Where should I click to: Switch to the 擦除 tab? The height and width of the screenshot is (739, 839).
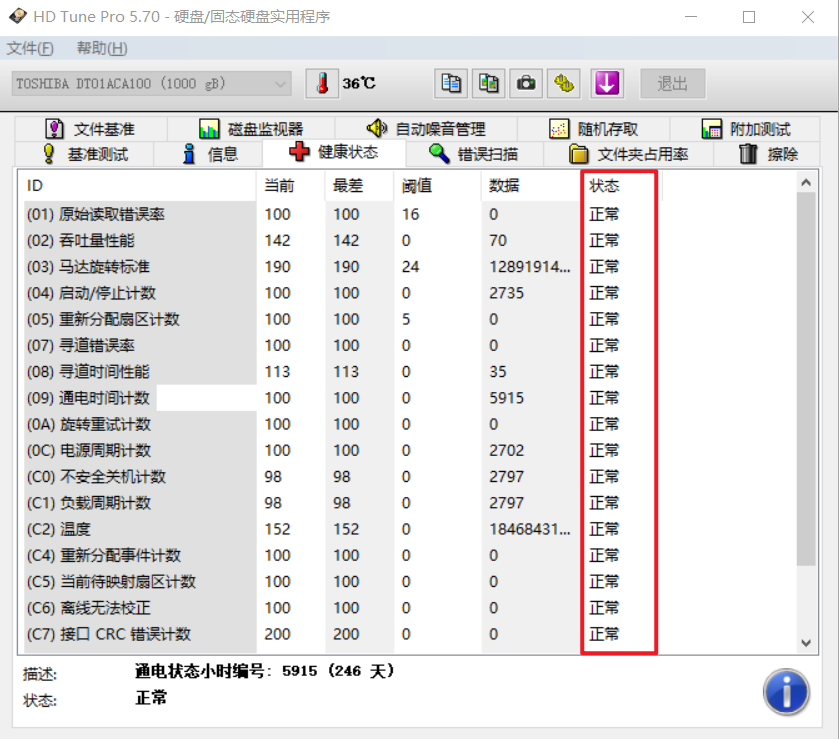[x=768, y=154]
